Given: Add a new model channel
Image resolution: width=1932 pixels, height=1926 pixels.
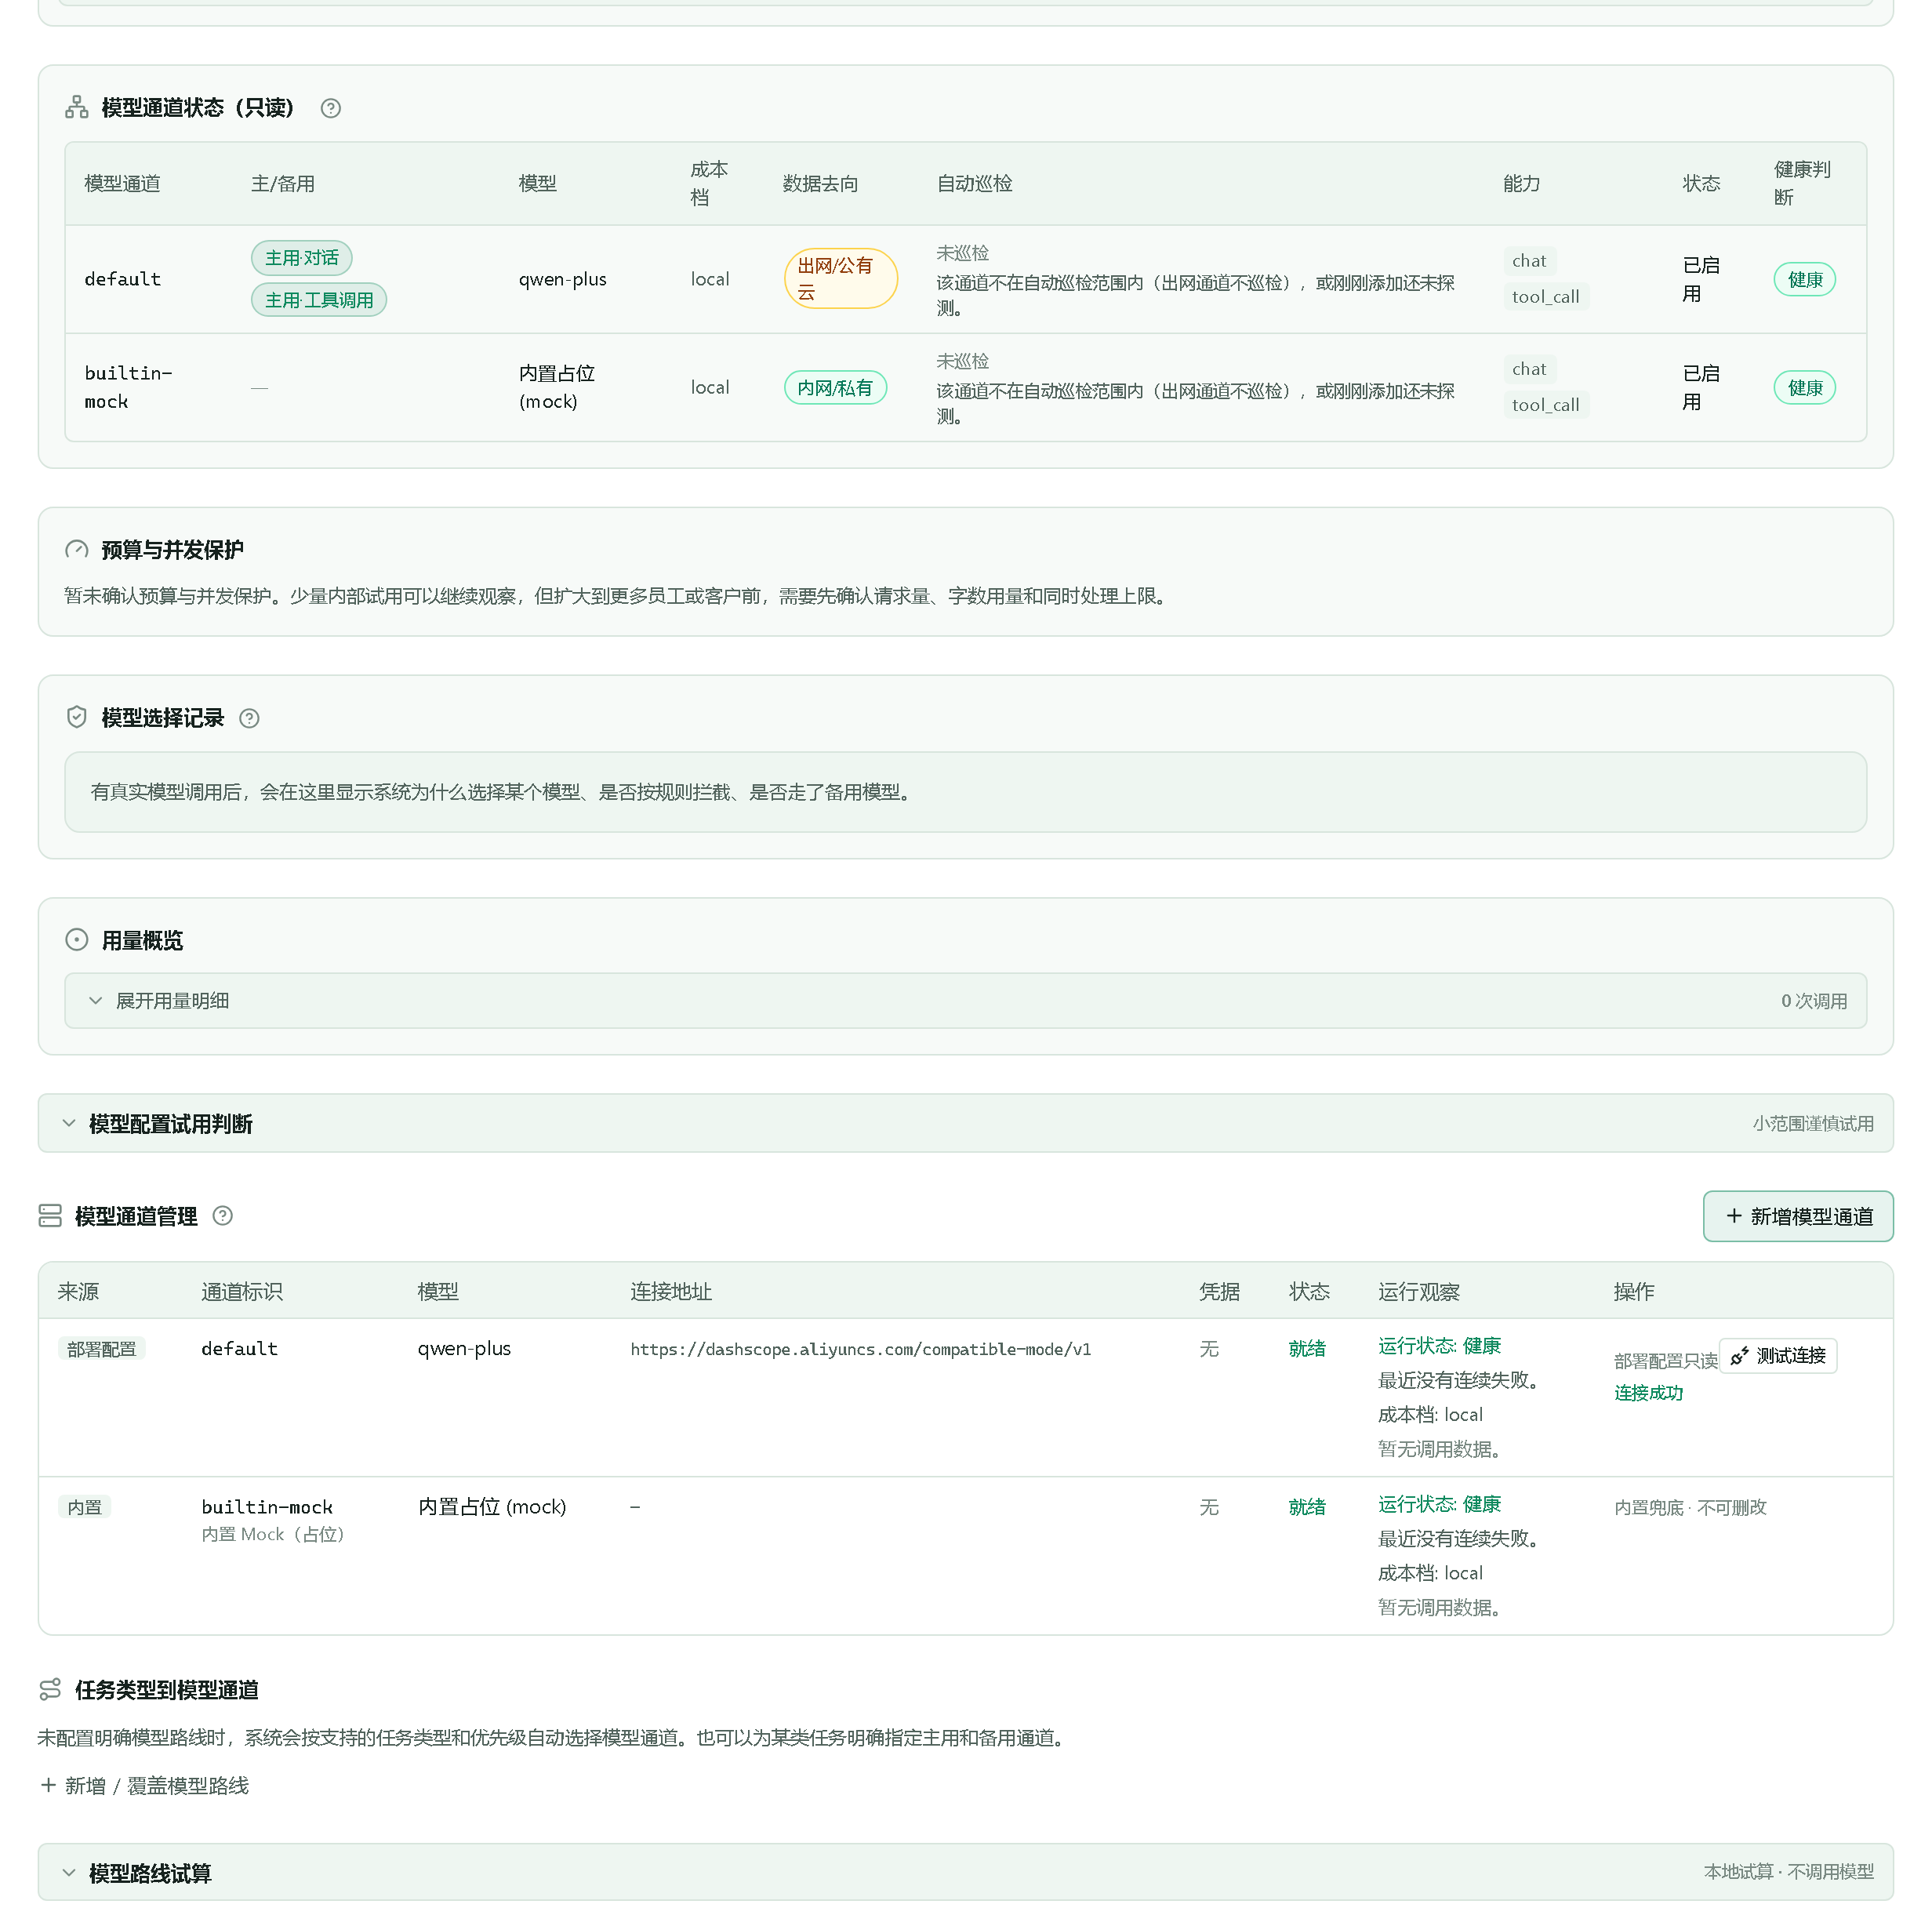Looking at the screenshot, I should click(x=1798, y=1216).
